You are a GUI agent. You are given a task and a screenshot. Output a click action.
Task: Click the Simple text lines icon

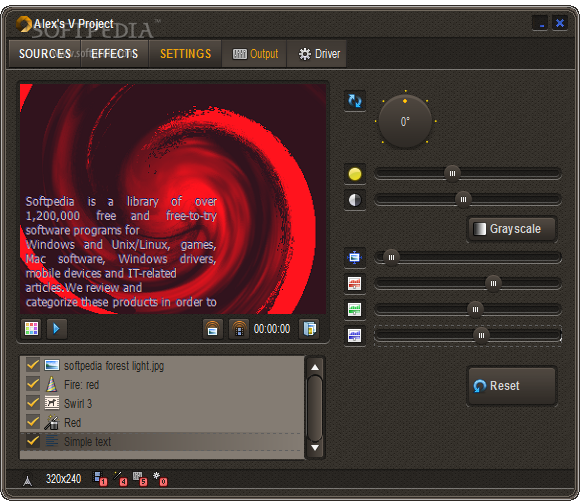point(52,441)
